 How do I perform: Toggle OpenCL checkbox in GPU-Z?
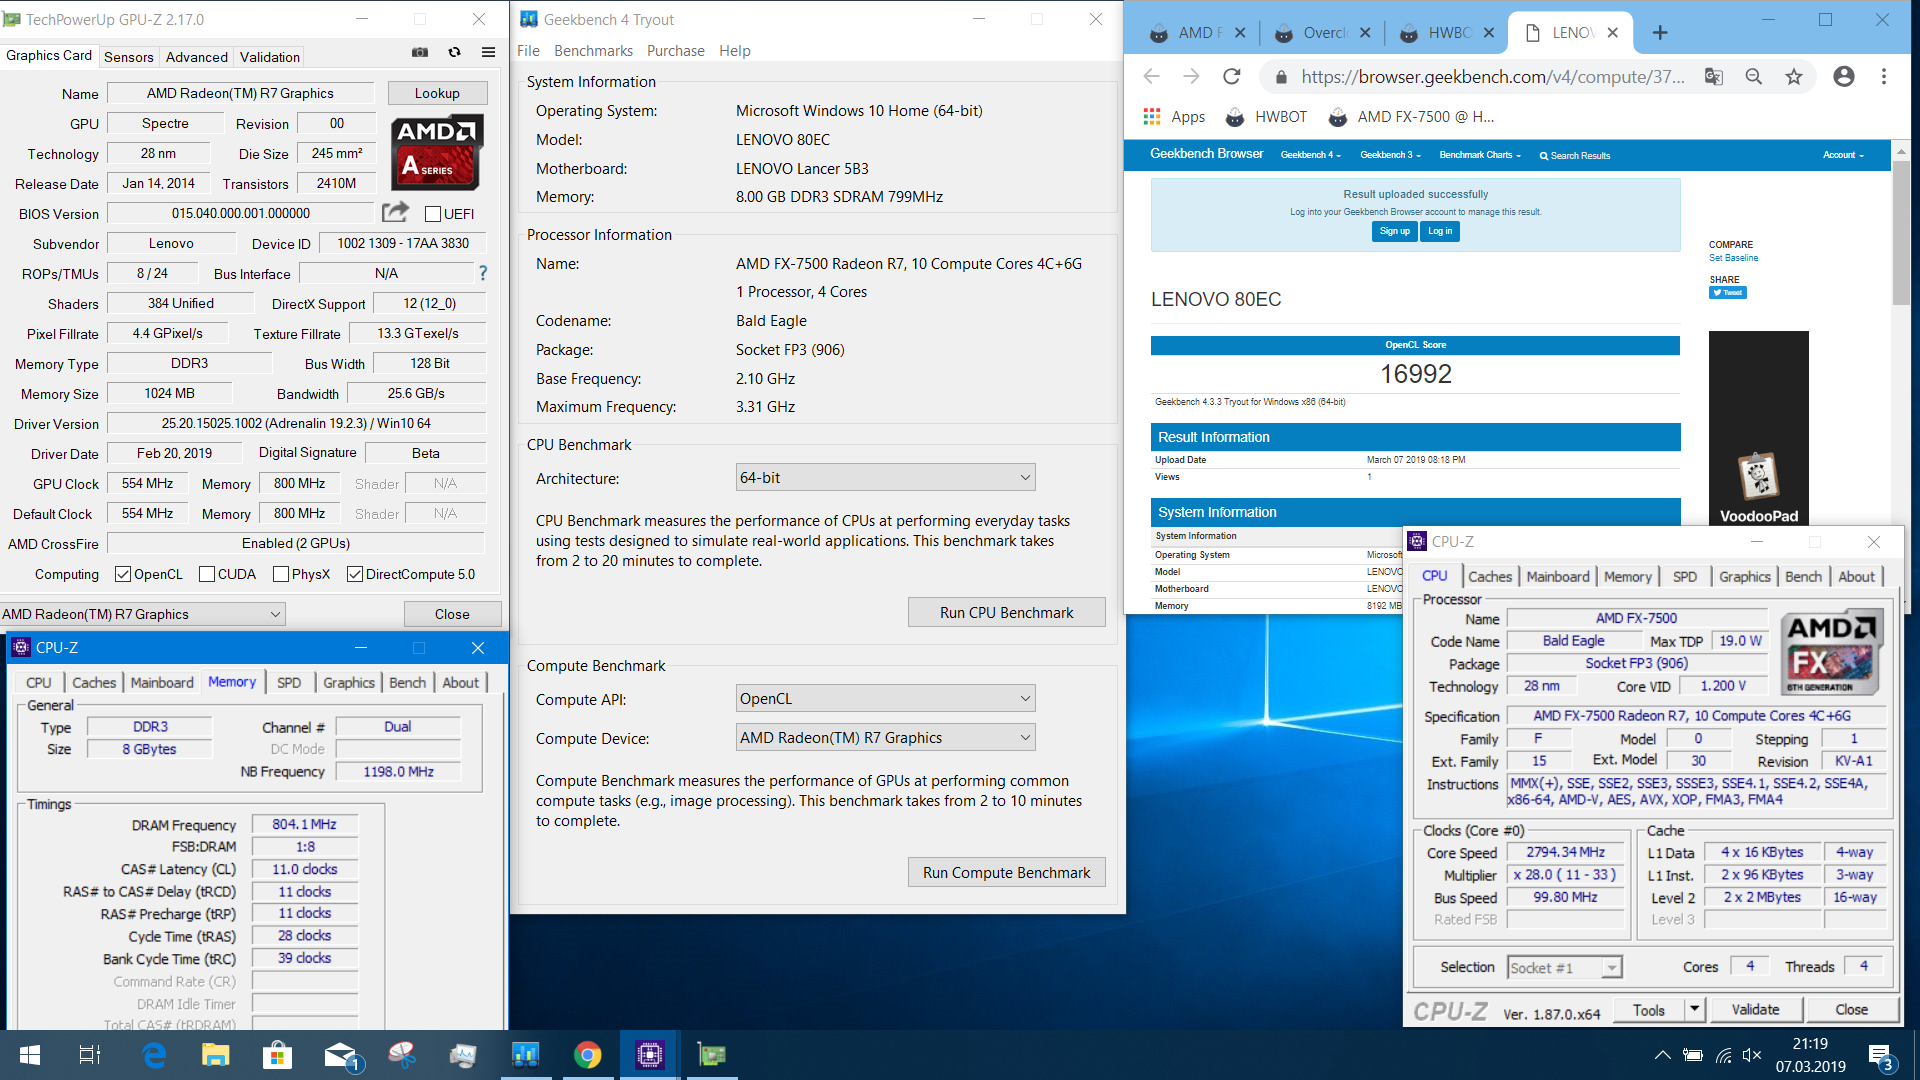(123, 574)
